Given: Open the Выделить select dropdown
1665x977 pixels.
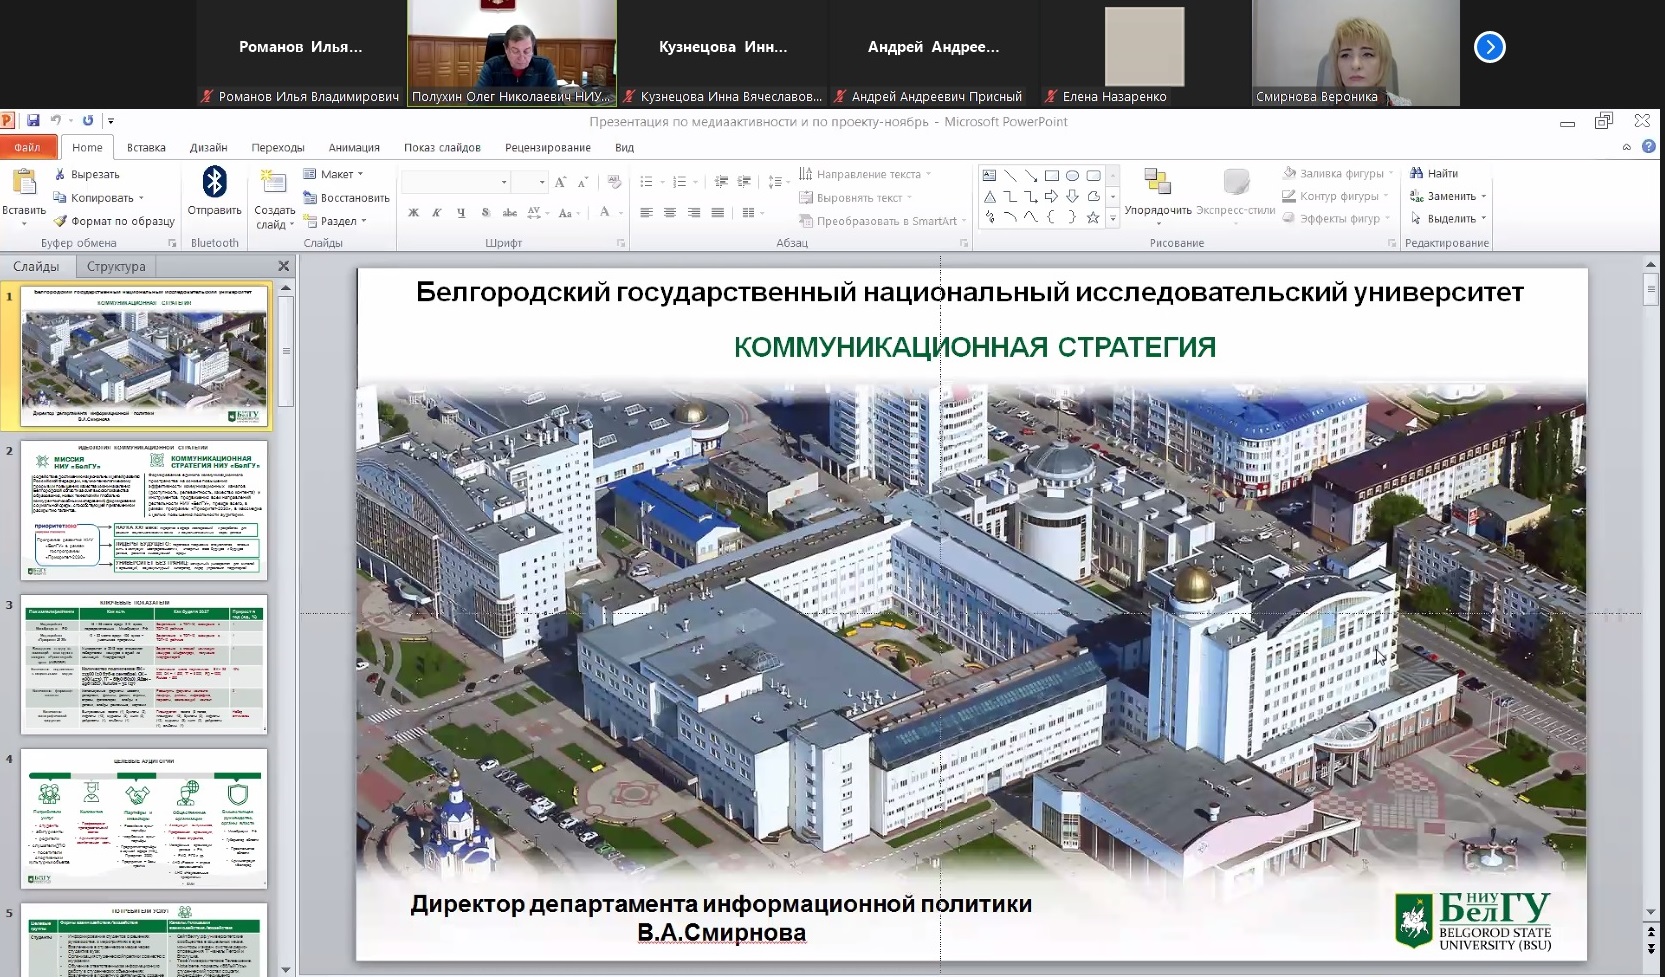Looking at the screenshot, I should pyautogui.click(x=1450, y=218).
